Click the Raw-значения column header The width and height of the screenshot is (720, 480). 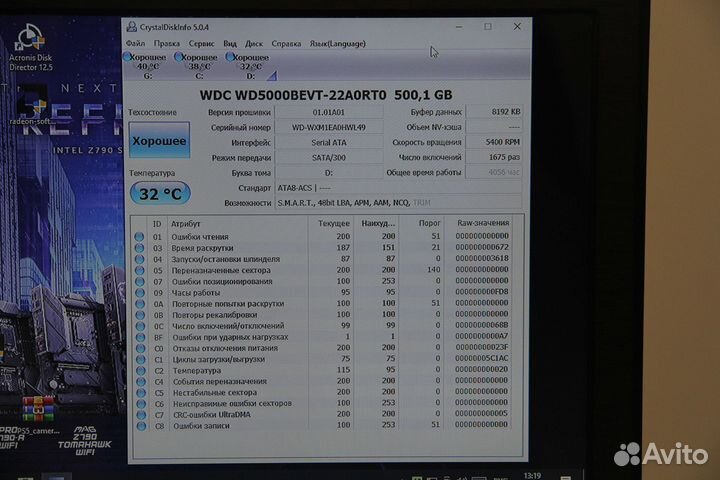[x=478, y=223]
